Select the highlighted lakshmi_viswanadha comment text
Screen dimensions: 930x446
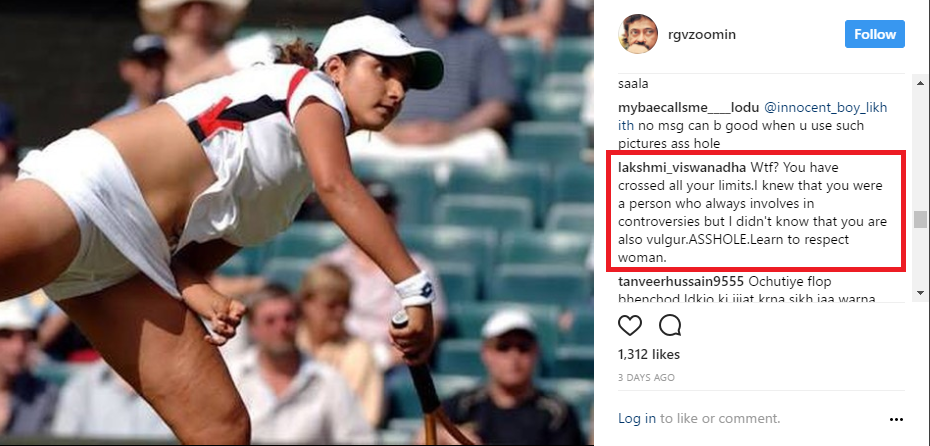[x=753, y=213]
